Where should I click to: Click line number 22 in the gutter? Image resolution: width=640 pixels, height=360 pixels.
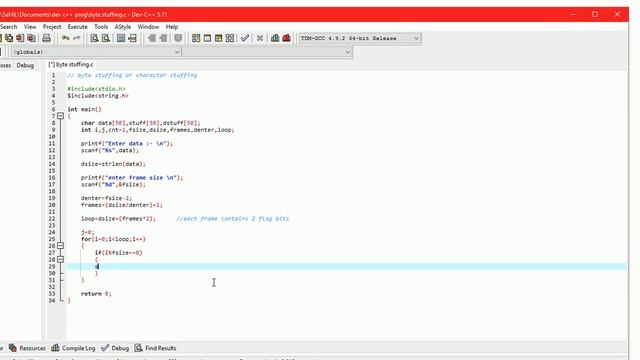[x=52, y=218]
